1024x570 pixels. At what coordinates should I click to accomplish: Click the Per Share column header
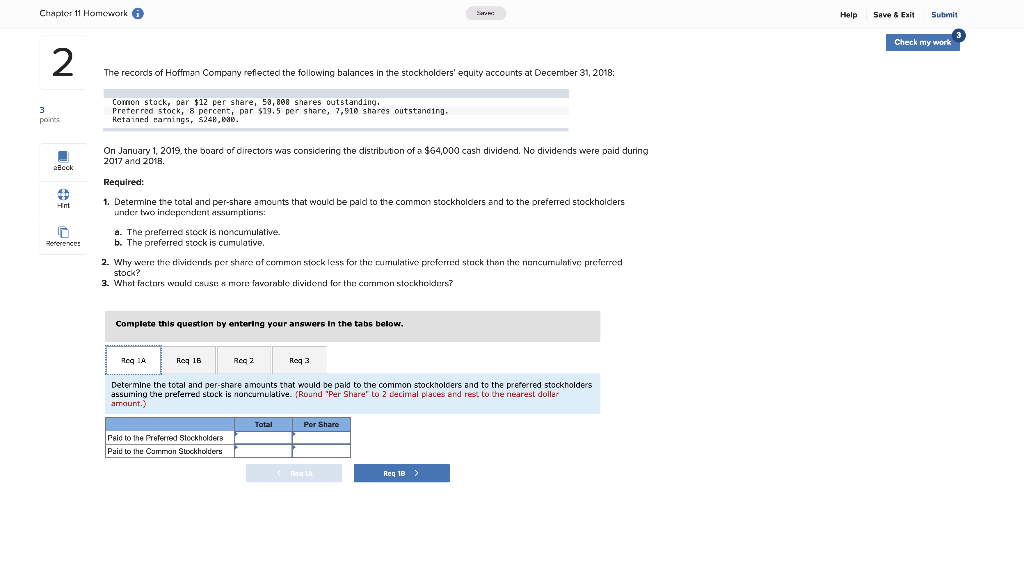point(321,424)
